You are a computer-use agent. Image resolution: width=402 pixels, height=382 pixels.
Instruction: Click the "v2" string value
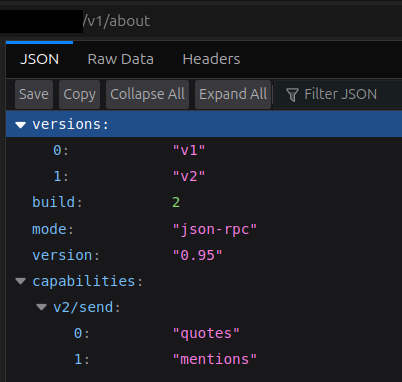click(x=189, y=176)
